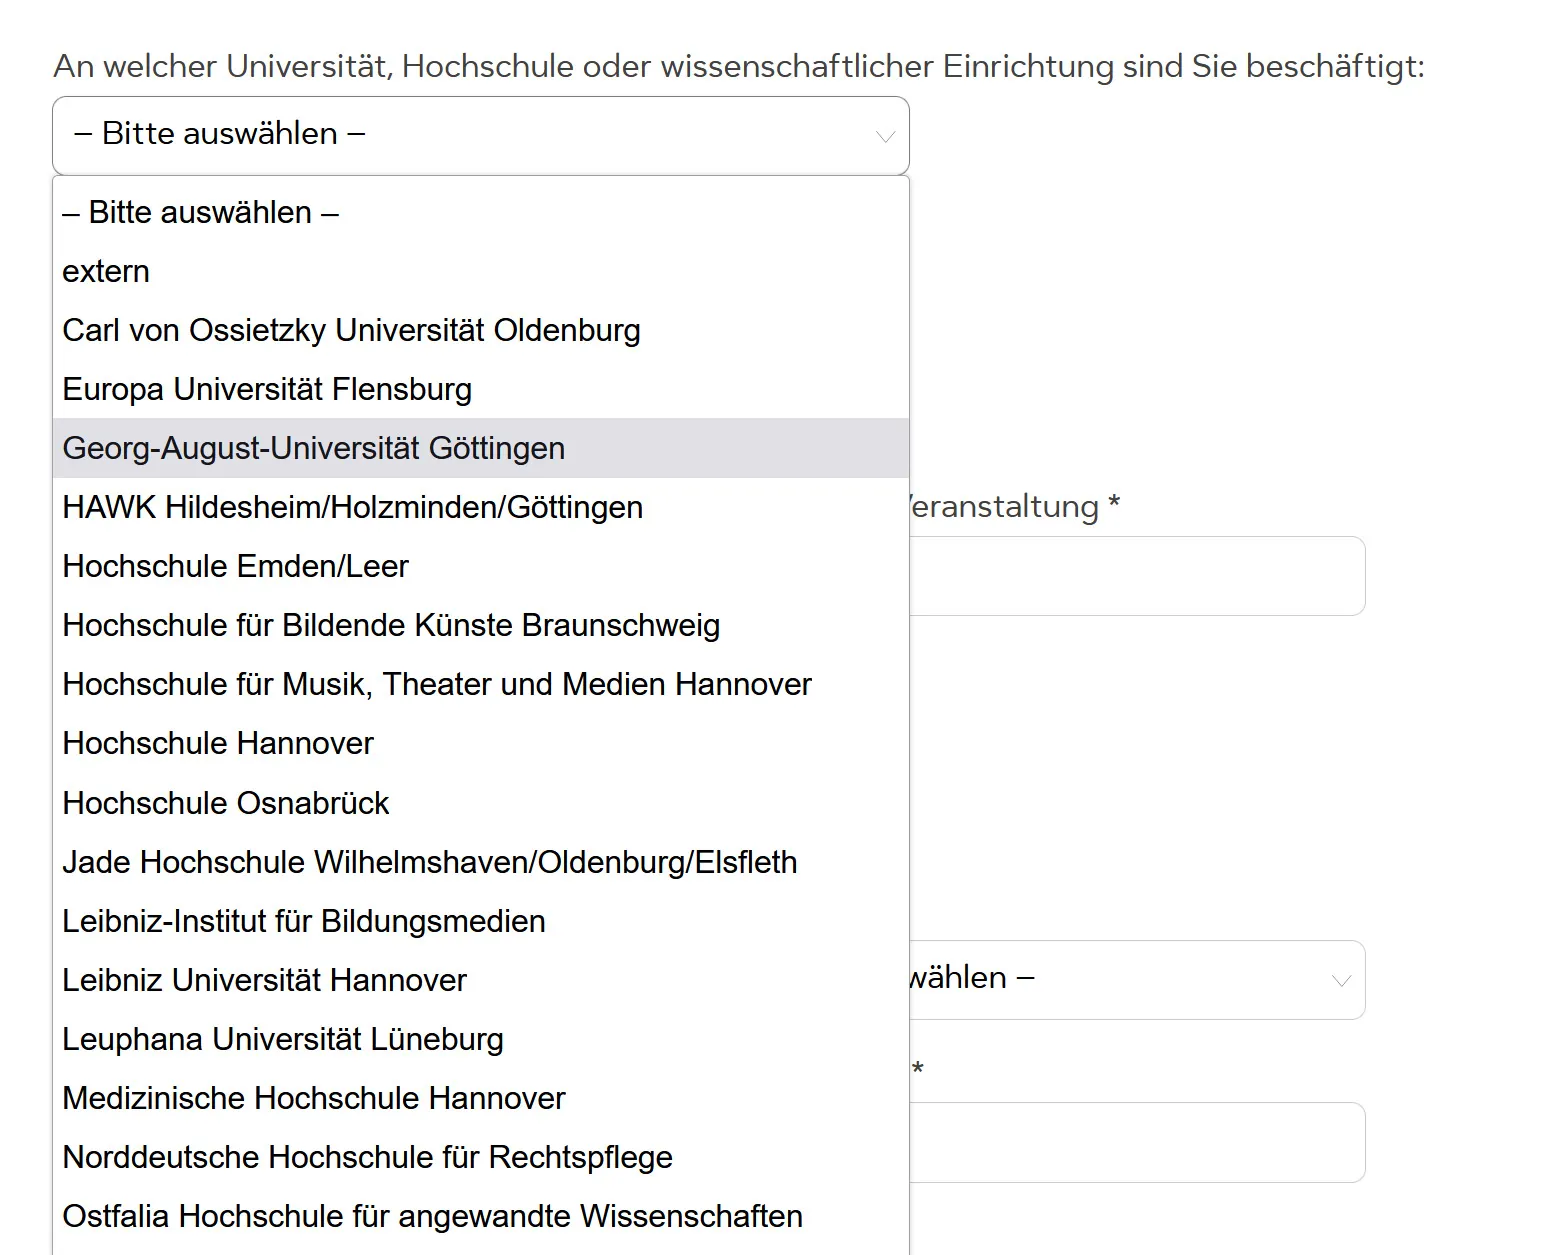Screen dimensions: 1567x1255
Task: Collapse the university selection dropdown
Action: click(481, 136)
